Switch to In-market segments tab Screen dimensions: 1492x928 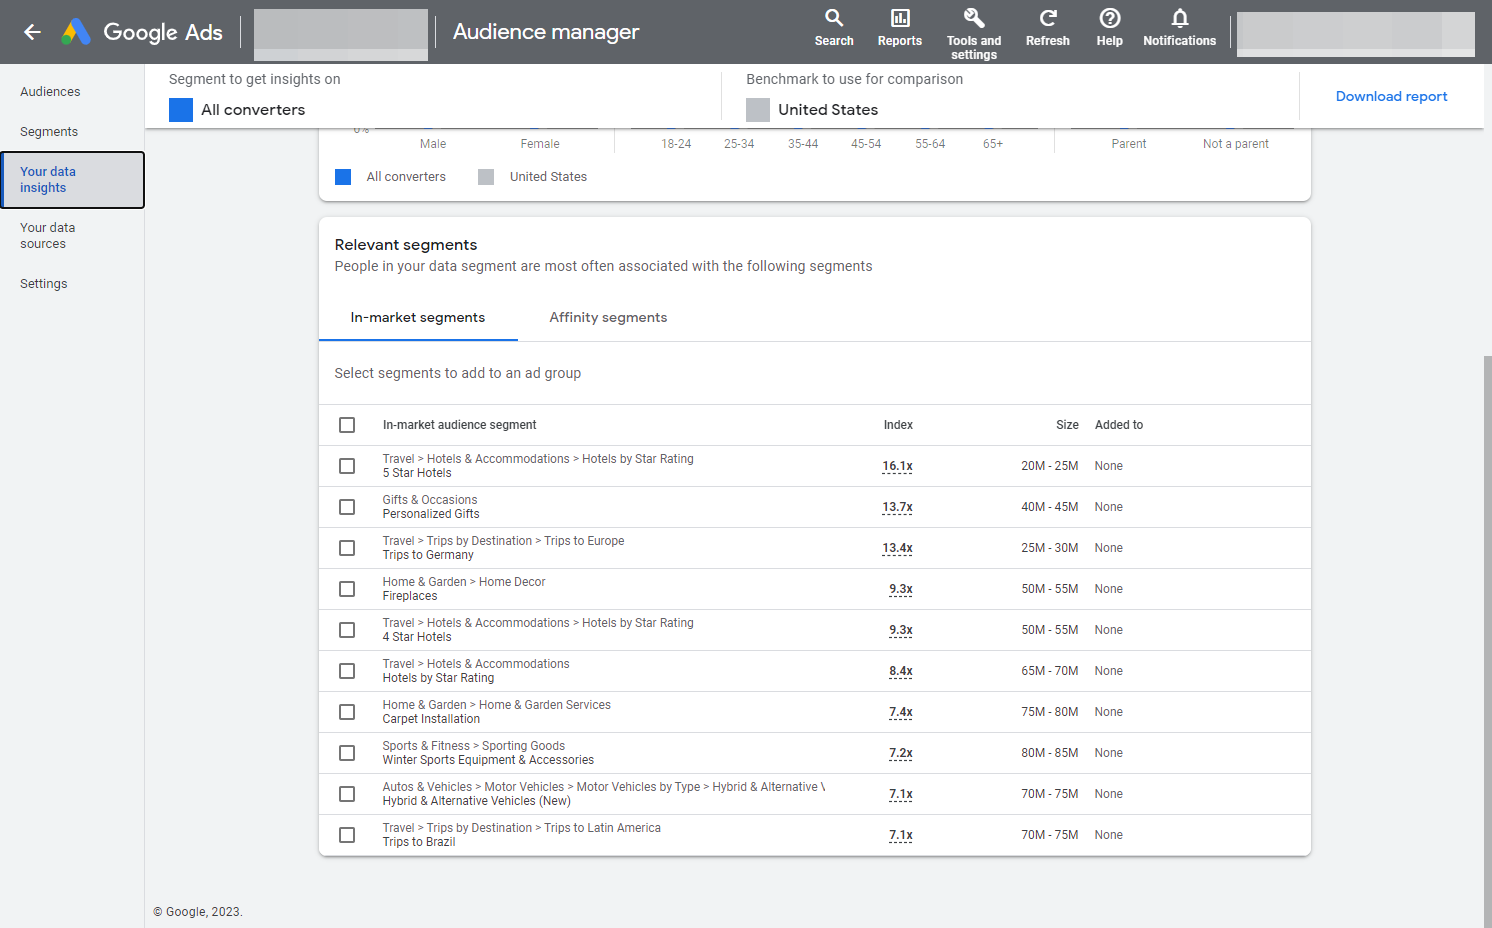point(418,317)
